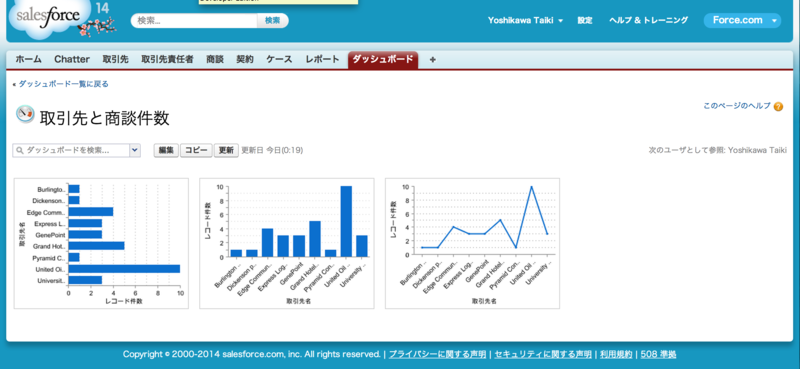
Task: Click Dickenson.. label in horizontal chart
Action: point(49,201)
